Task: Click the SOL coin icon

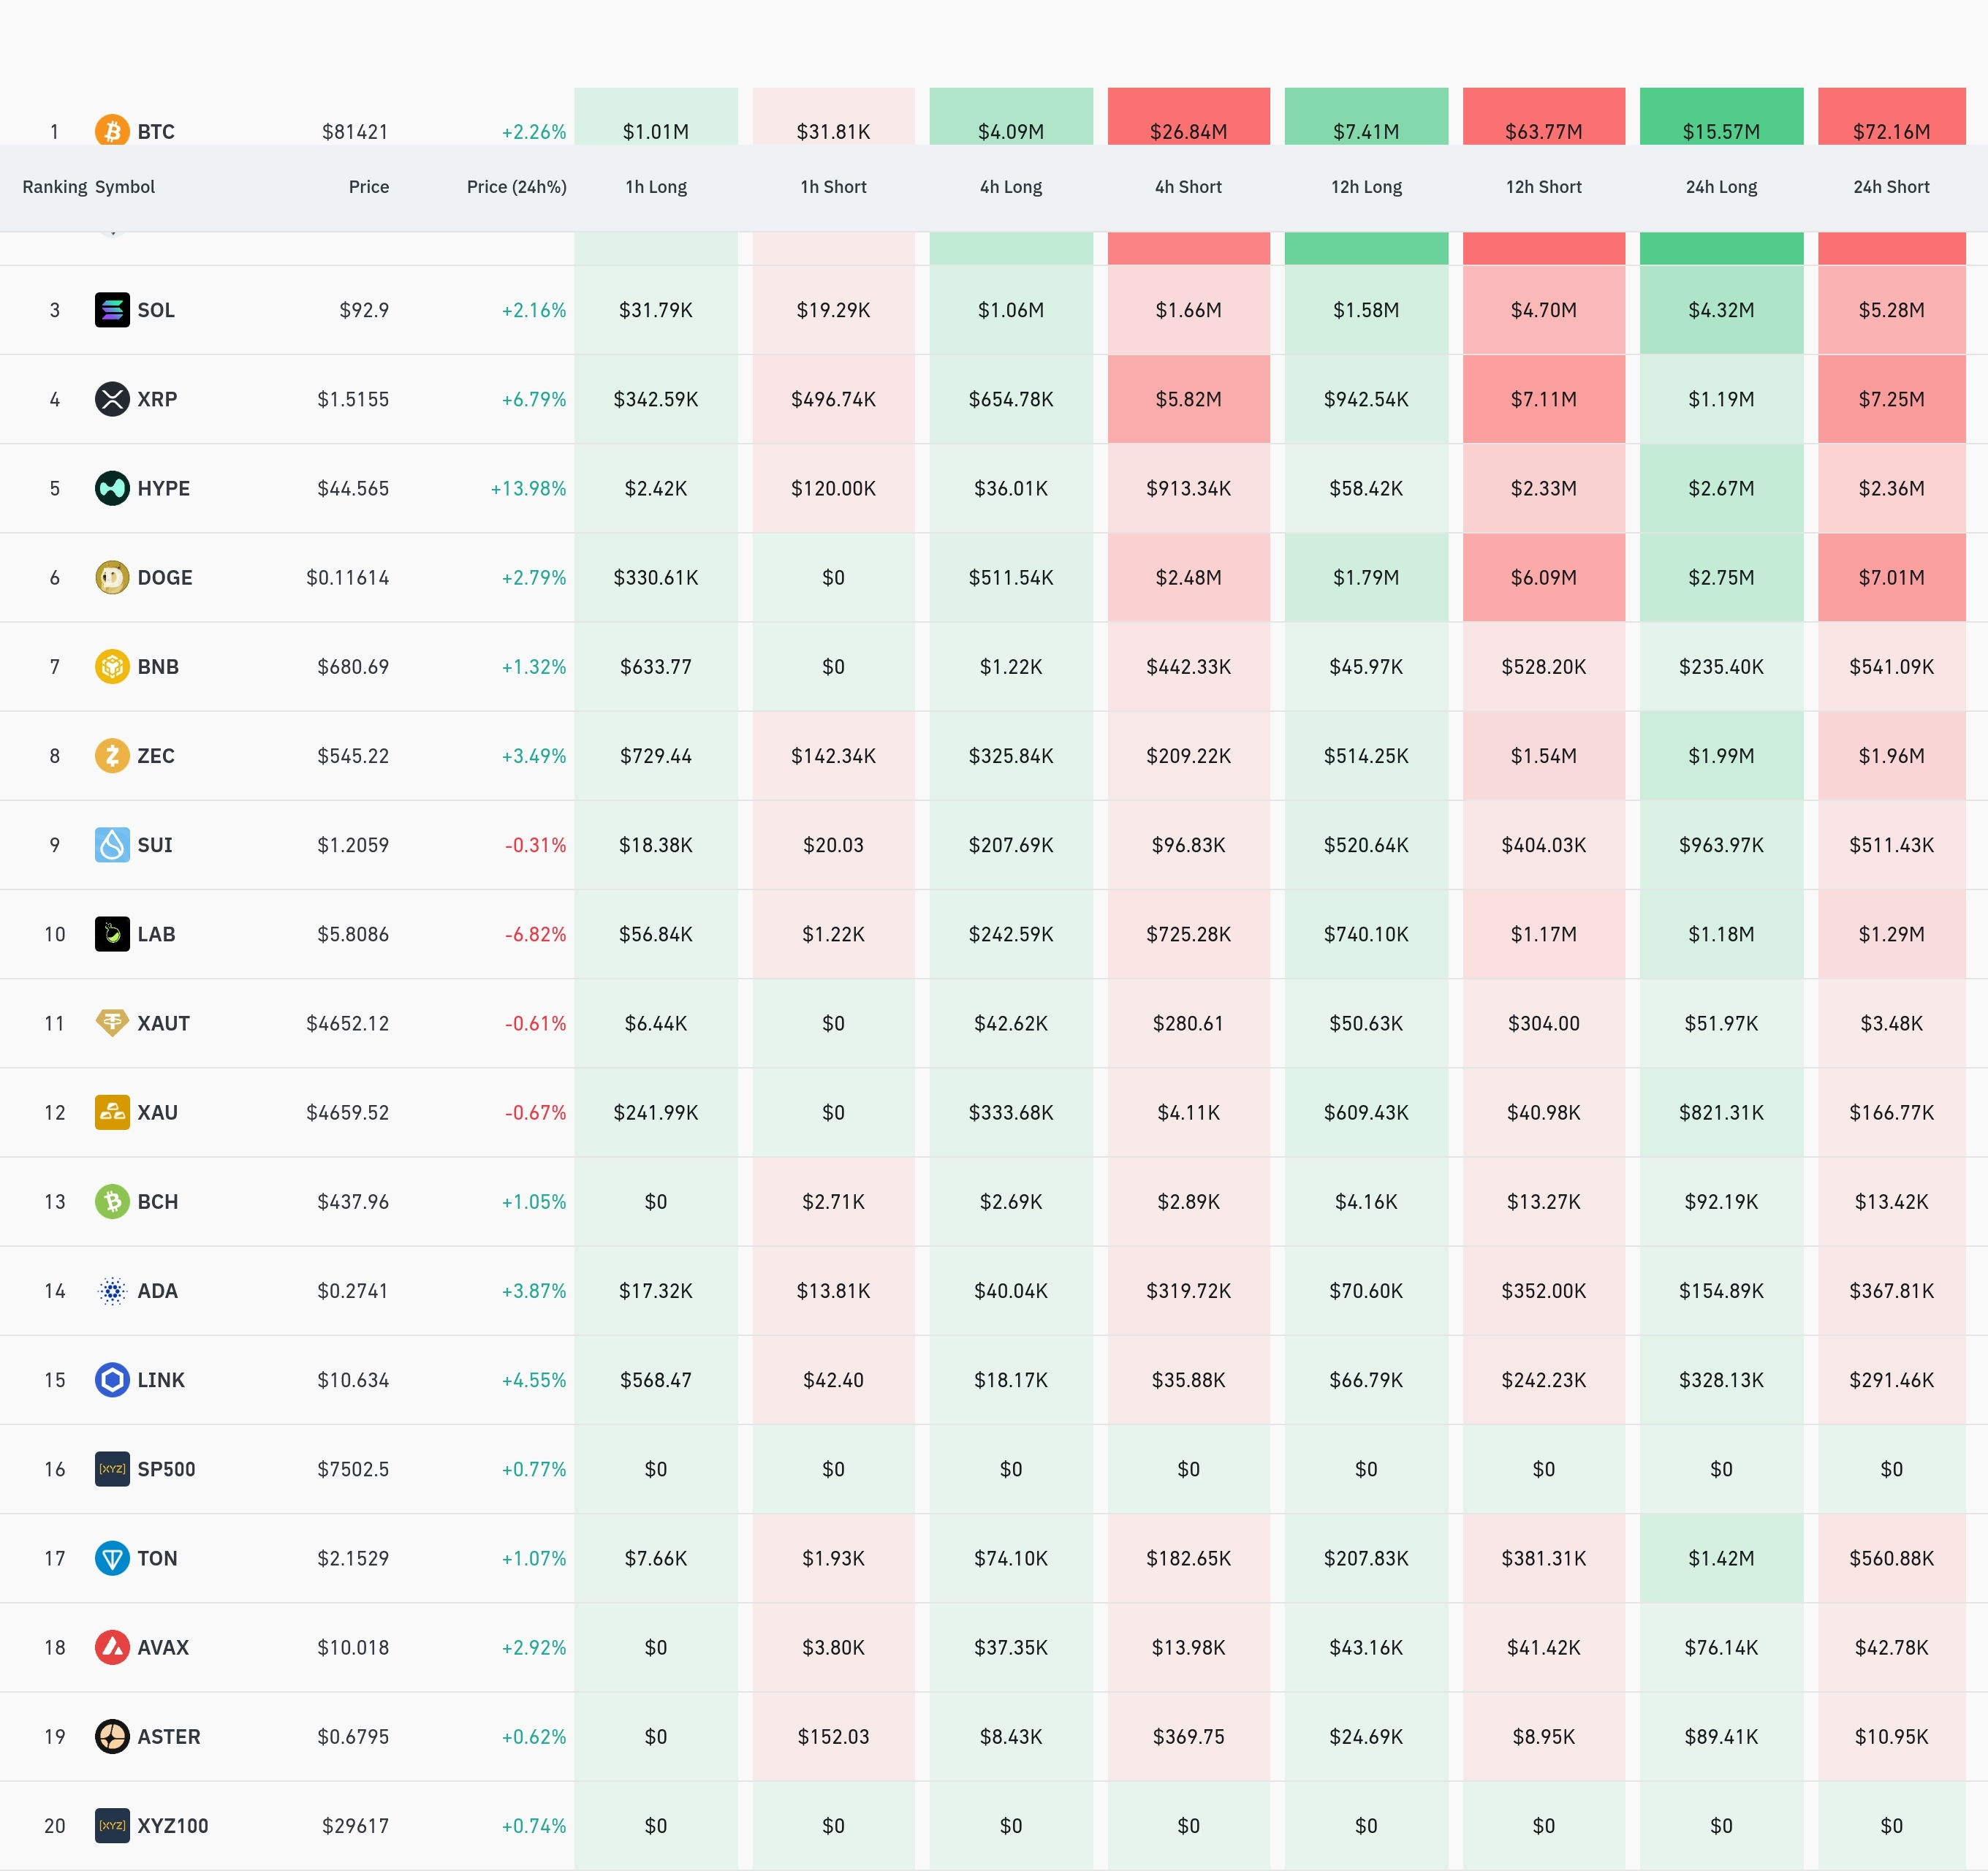Action: 112,310
